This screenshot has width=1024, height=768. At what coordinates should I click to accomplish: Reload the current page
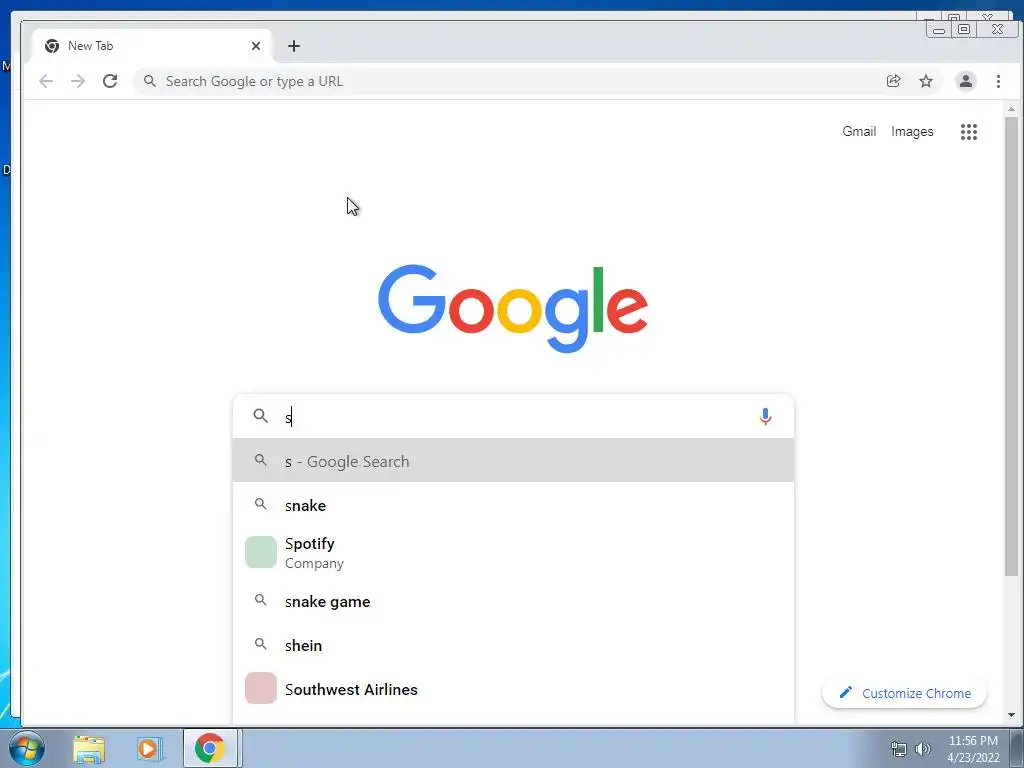point(110,81)
